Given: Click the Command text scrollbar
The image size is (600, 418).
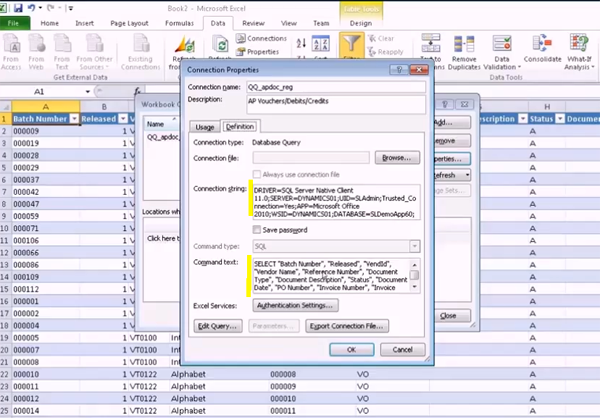Looking at the screenshot, I should [x=414, y=276].
